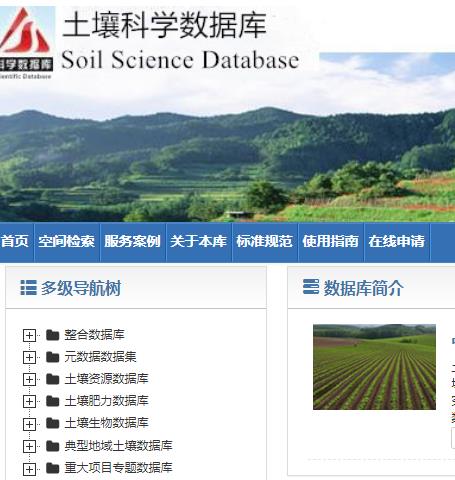This screenshot has width=455, height=480.
Task: Click the 数据库简介 panel heading
Action: (x=364, y=288)
